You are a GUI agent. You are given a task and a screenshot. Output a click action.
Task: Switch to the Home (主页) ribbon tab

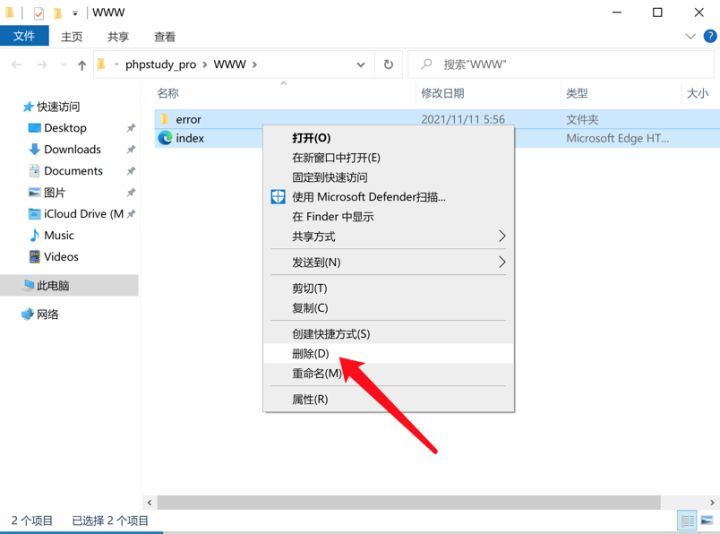point(72,36)
